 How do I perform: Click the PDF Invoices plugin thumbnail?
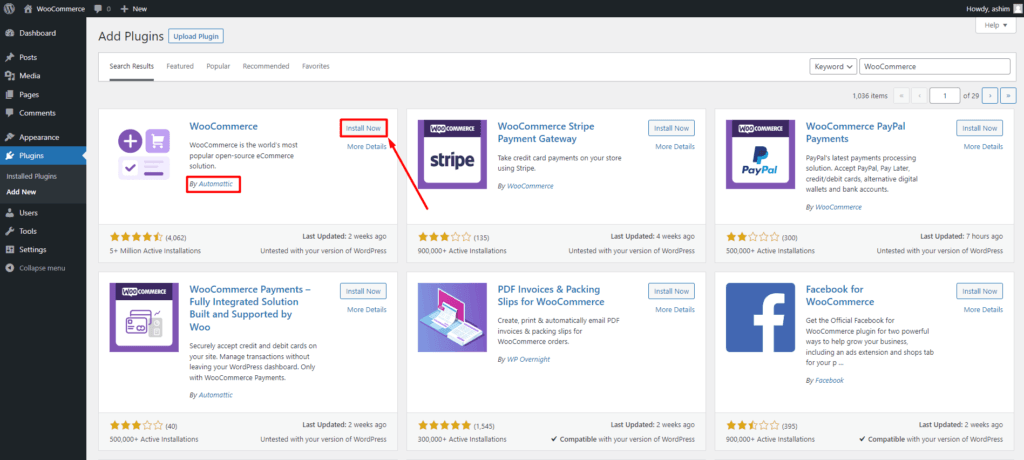pyautogui.click(x=452, y=318)
